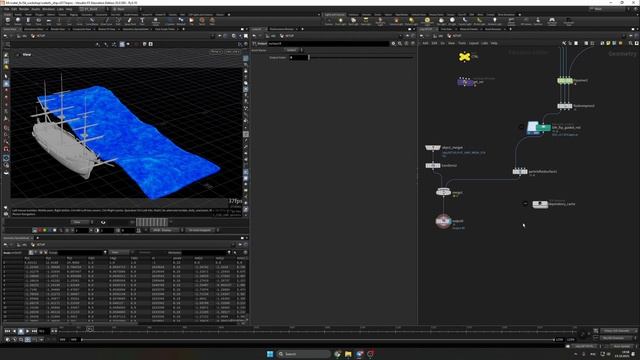Click the Output Index slider handle

pos(309,58)
